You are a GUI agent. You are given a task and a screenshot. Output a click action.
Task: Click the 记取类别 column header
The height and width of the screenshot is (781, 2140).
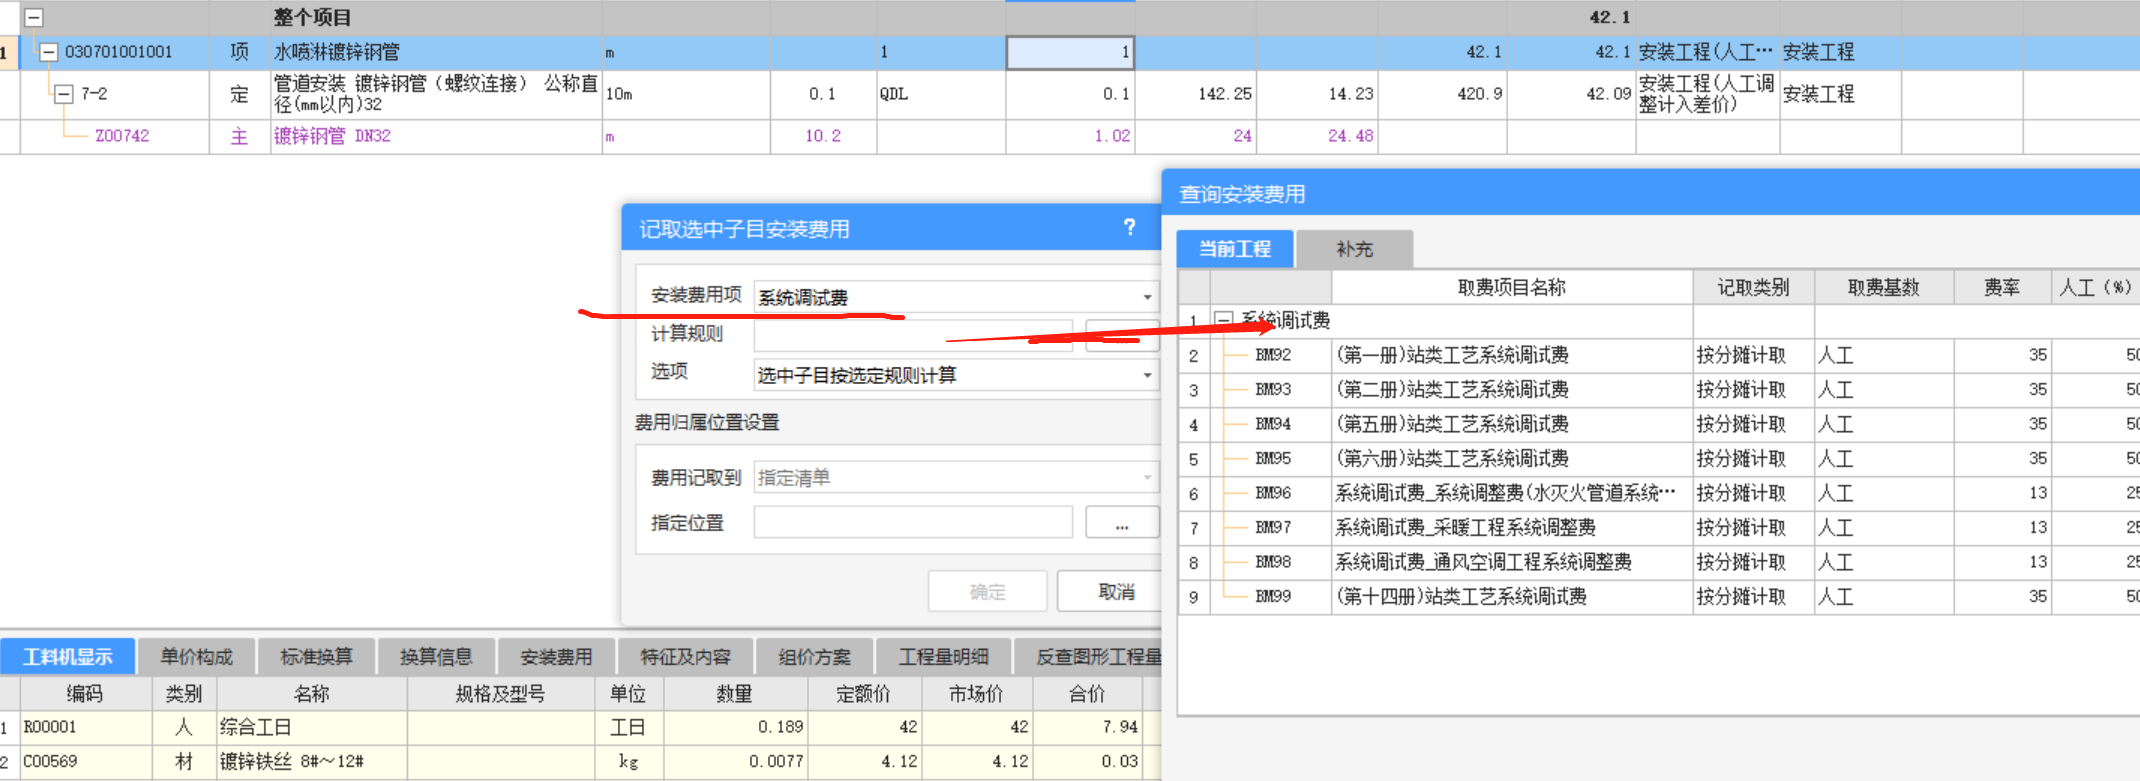pyautogui.click(x=1753, y=288)
